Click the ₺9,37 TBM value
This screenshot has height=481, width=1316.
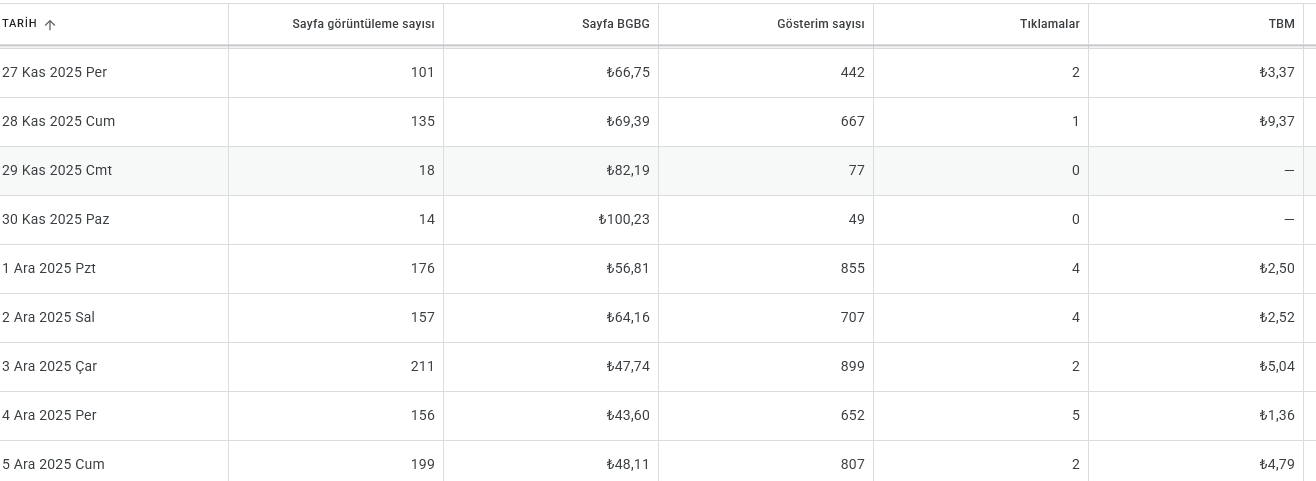point(1277,121)
